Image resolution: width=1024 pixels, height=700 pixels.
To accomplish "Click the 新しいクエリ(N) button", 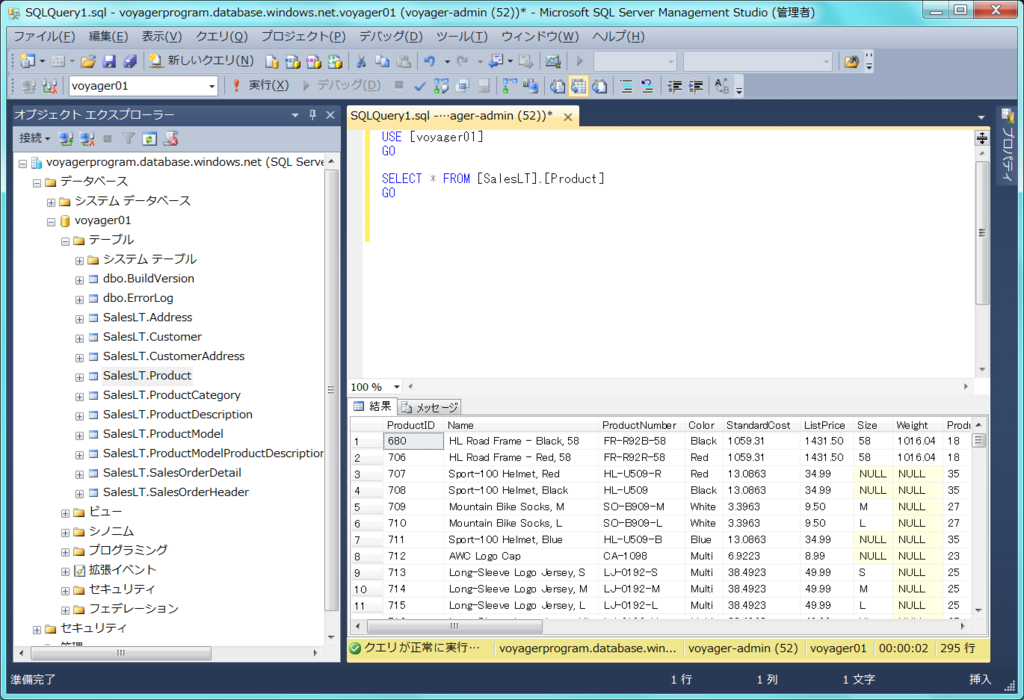I will point(202,61).
